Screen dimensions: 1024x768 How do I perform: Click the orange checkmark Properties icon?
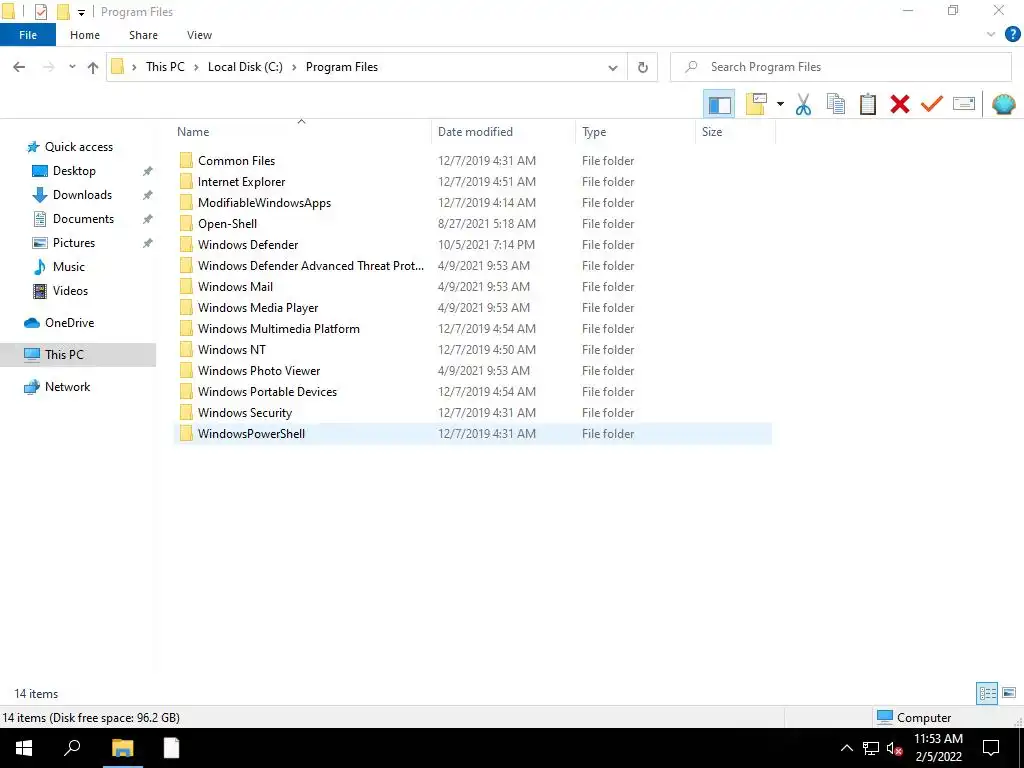point(932,104)
